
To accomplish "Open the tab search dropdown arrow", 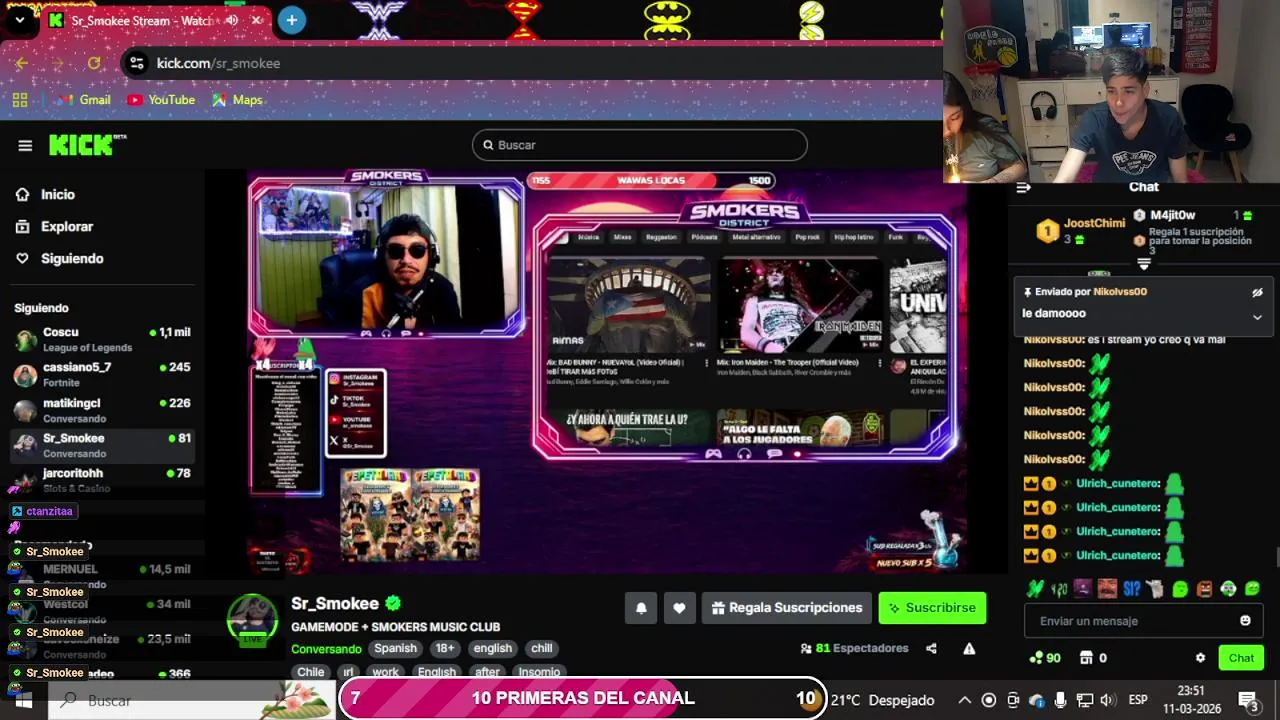I will point(19,20).
